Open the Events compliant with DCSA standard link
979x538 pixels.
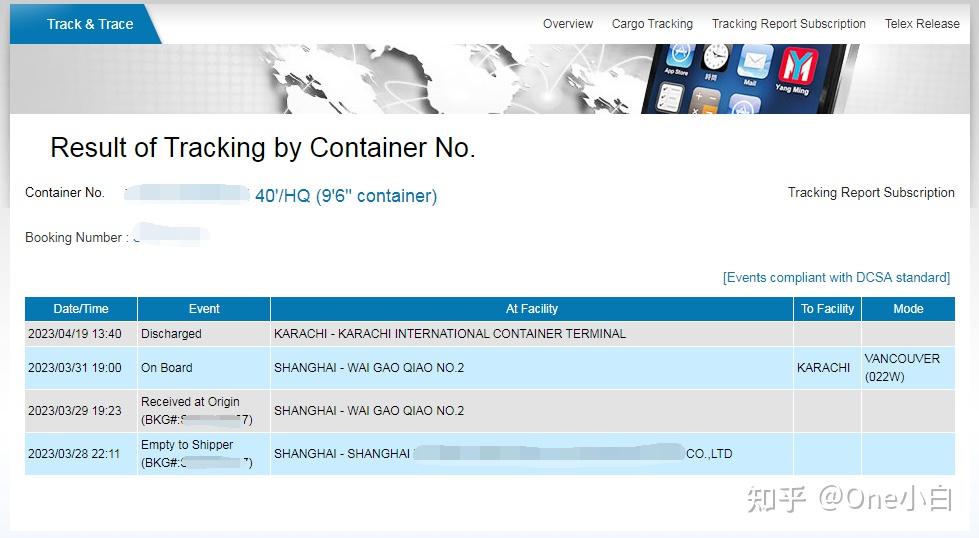(836, 278)
